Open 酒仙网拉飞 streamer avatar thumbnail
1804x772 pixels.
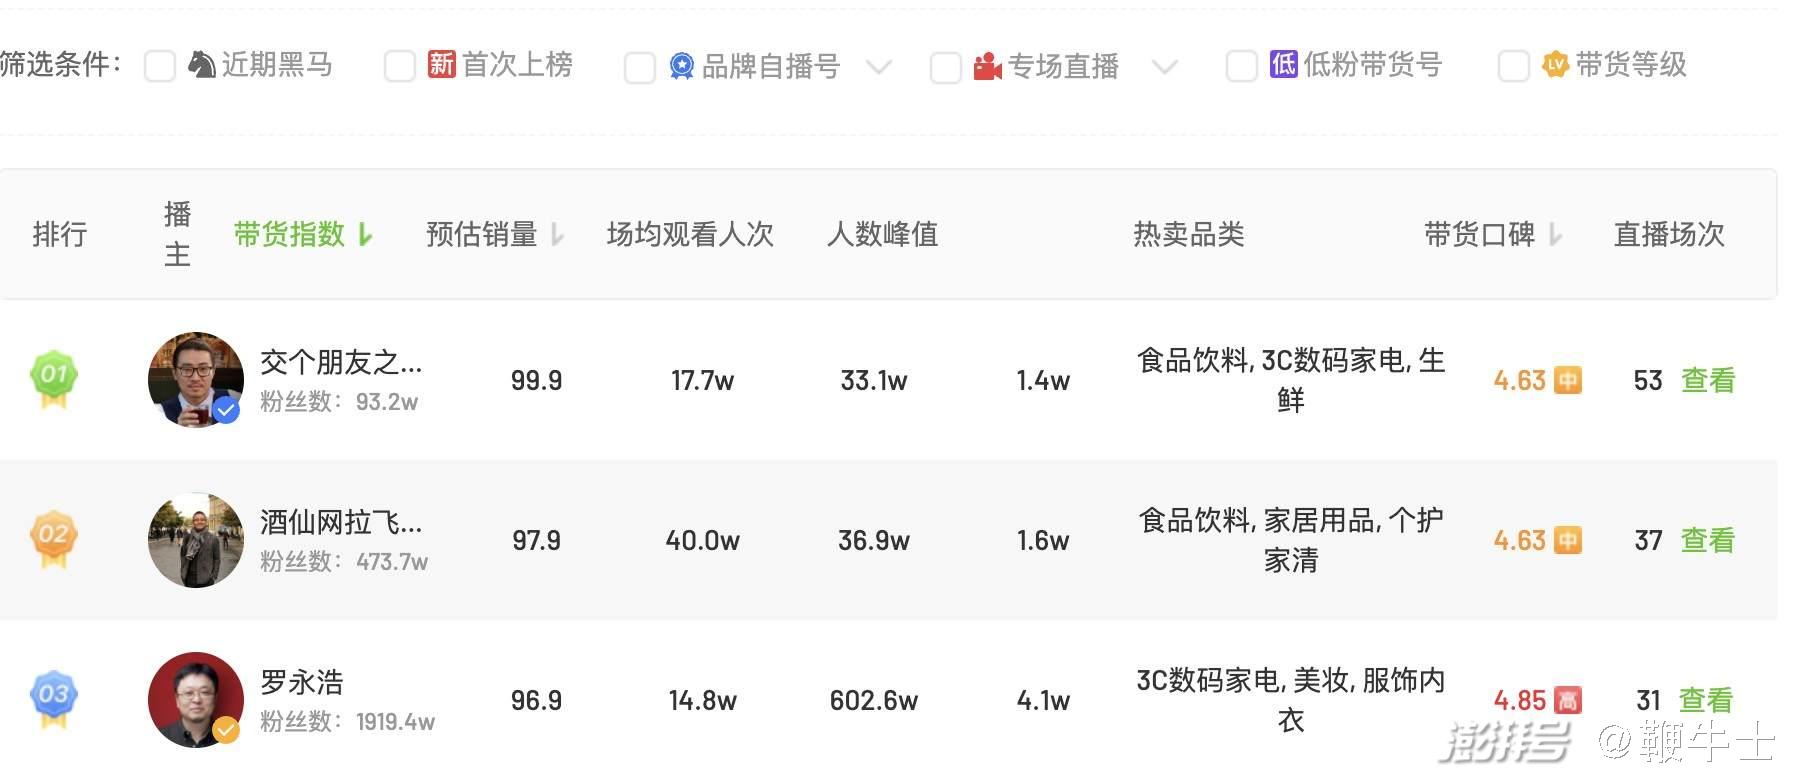click(x=196, y=540)
